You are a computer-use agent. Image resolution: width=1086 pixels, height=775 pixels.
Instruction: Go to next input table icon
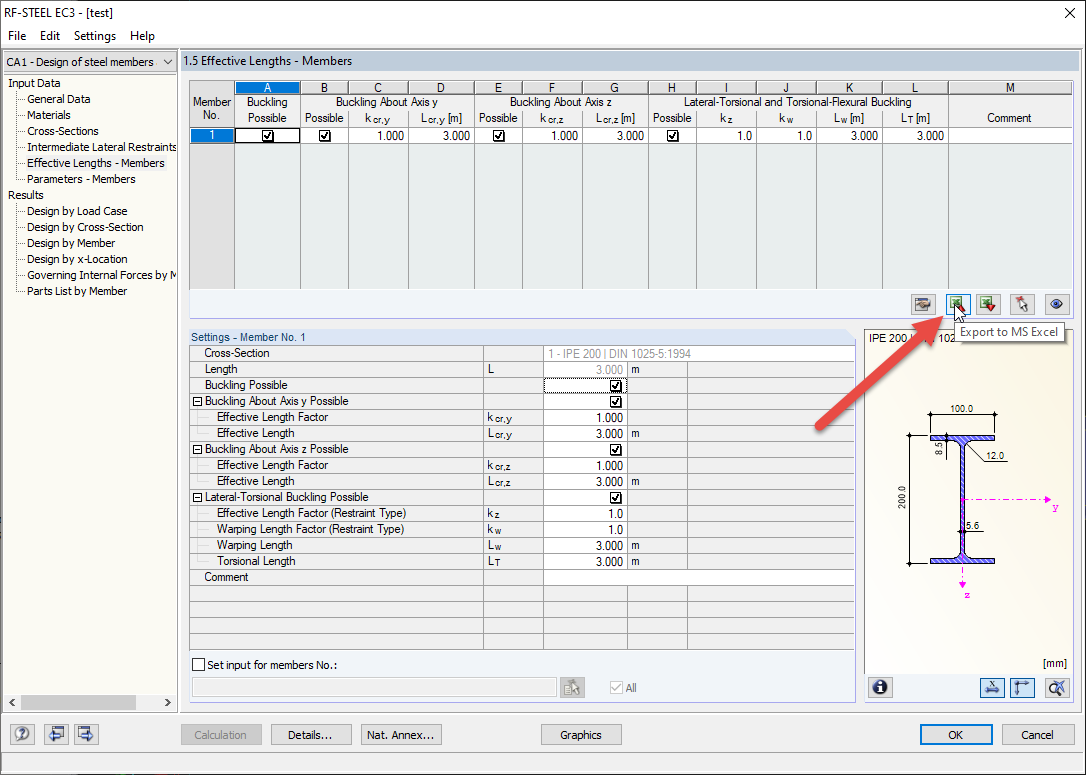(x=86, y=733)
